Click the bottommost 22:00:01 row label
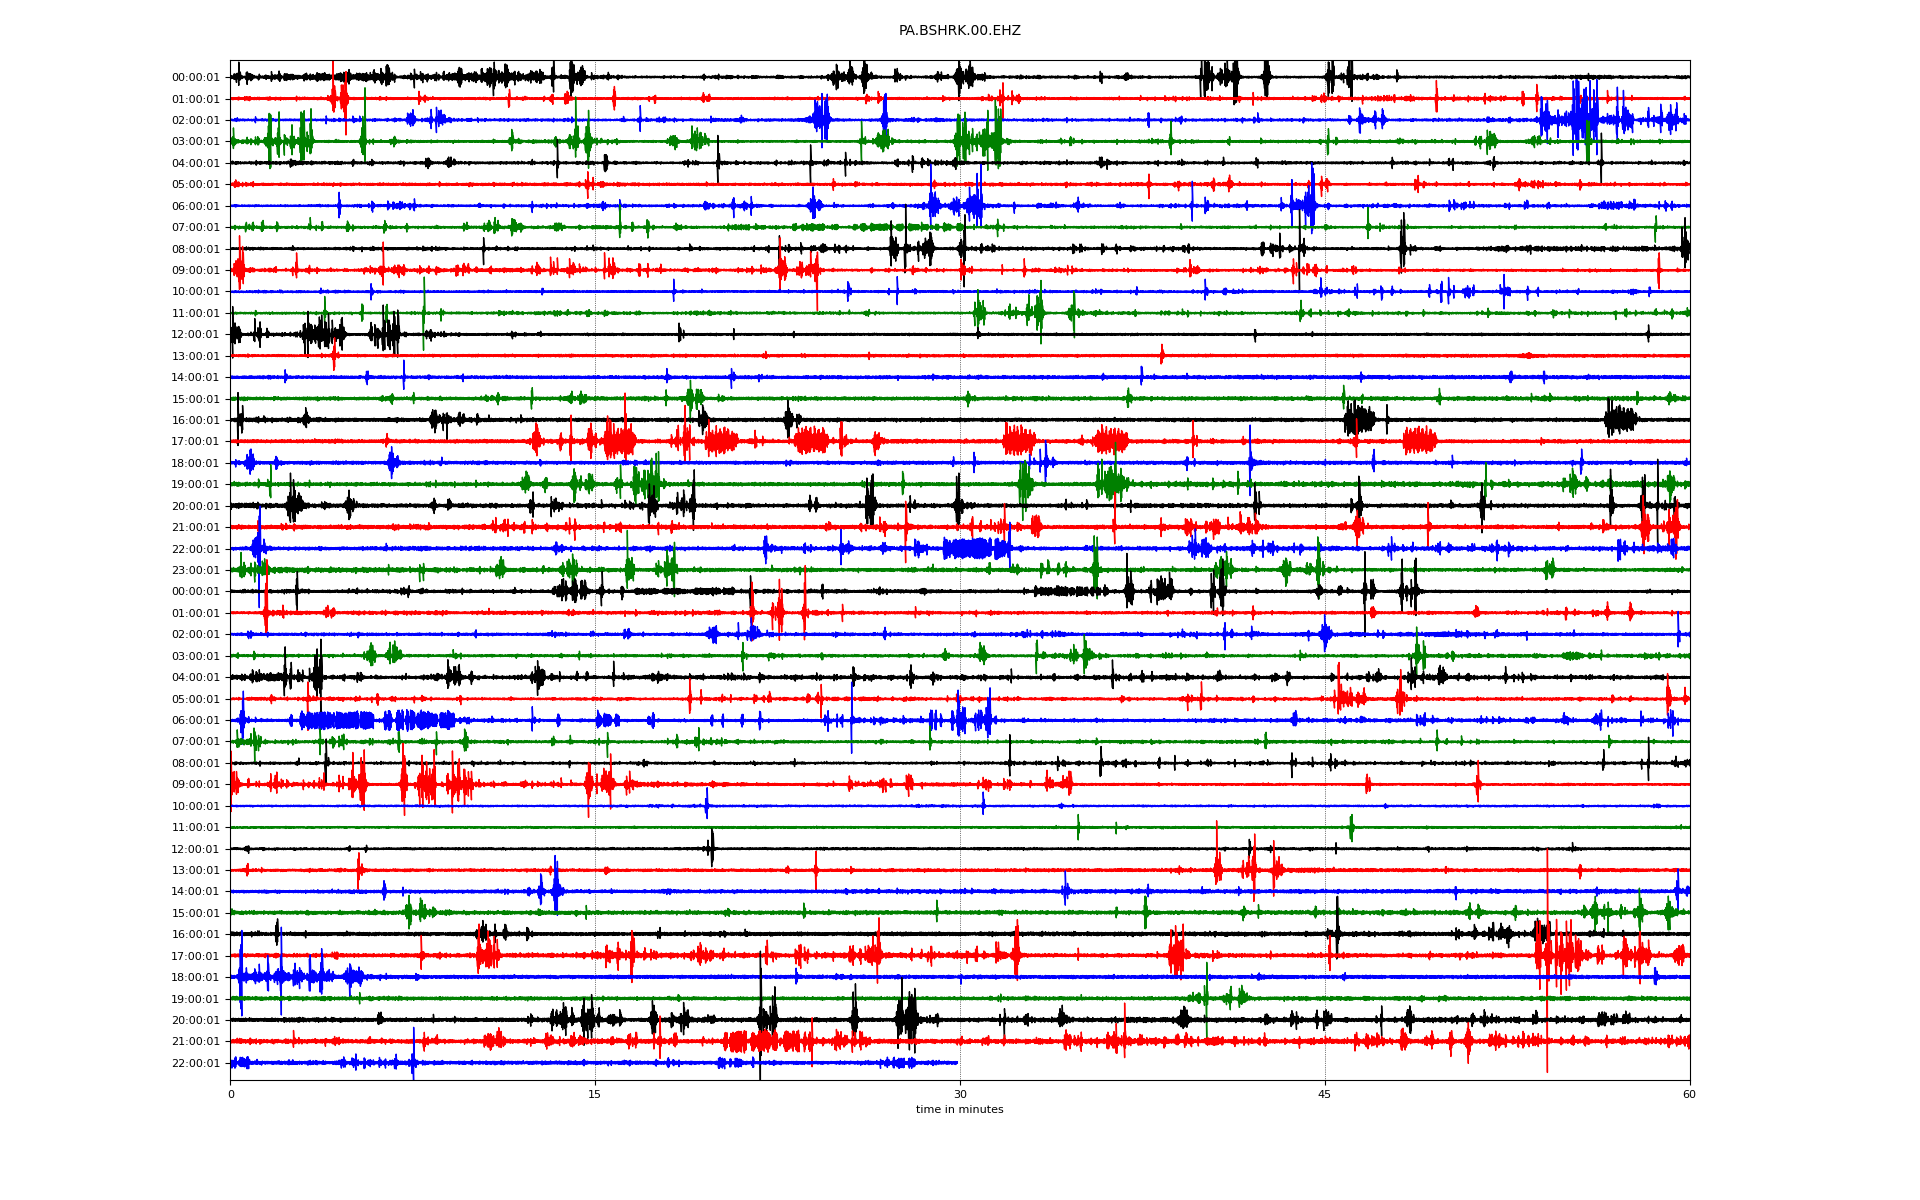 [x=195, y=1064]
